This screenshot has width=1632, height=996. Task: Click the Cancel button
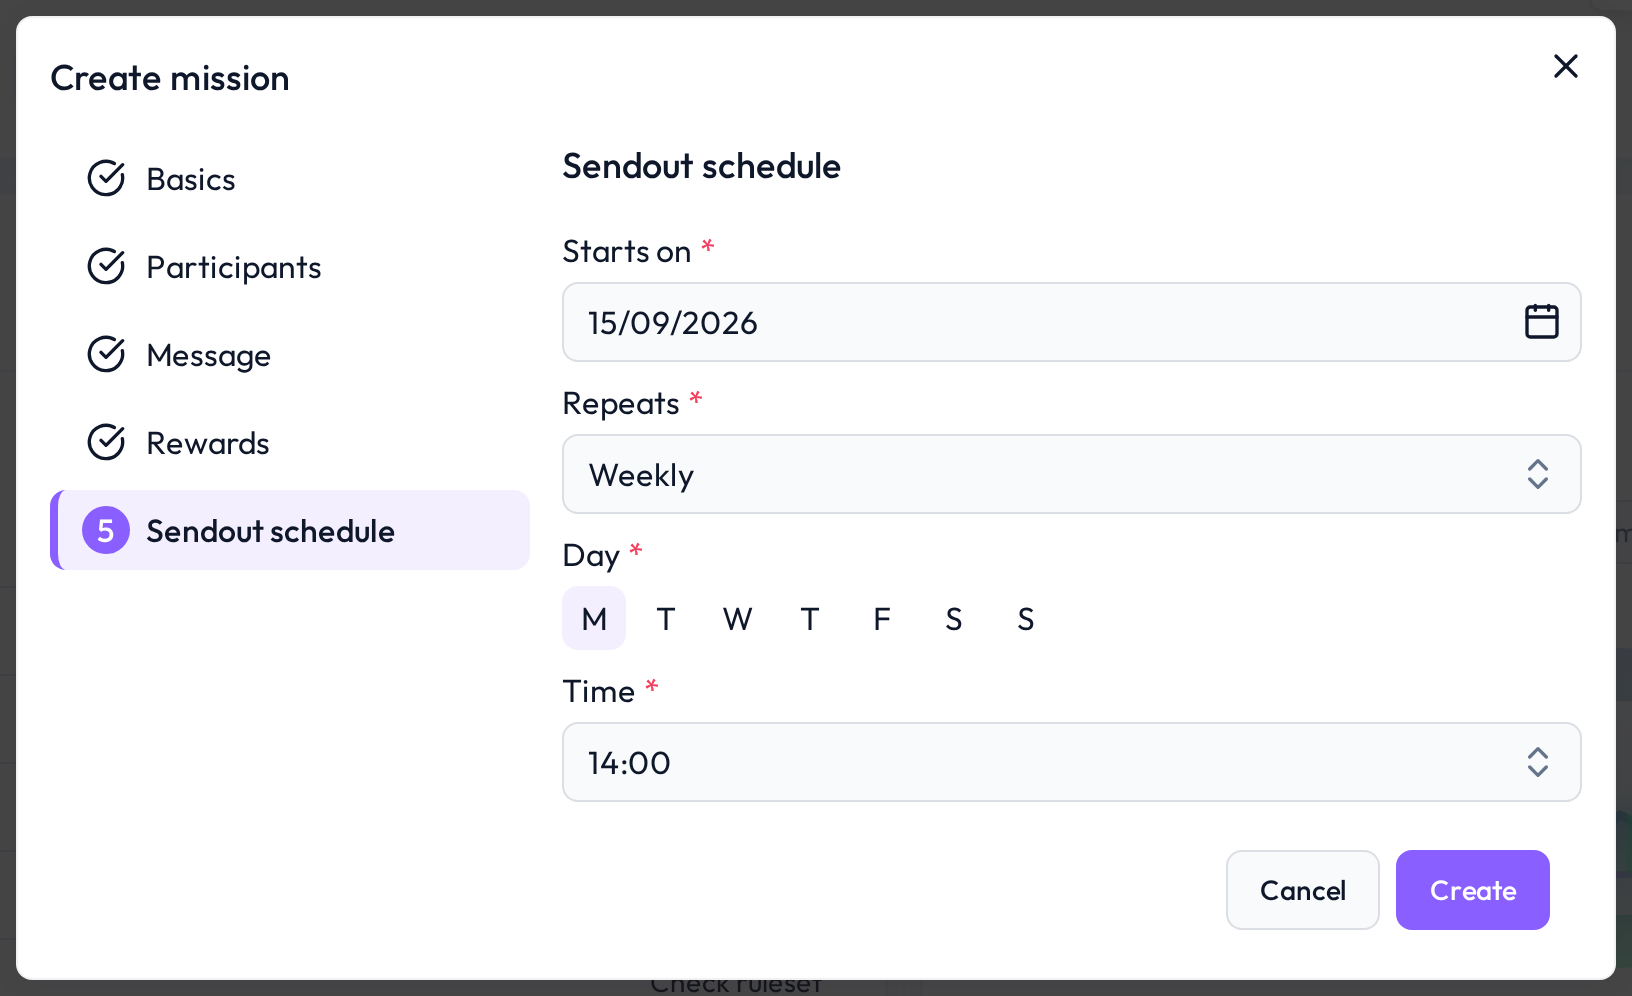pyautogui.click(x=1302, y=890)
